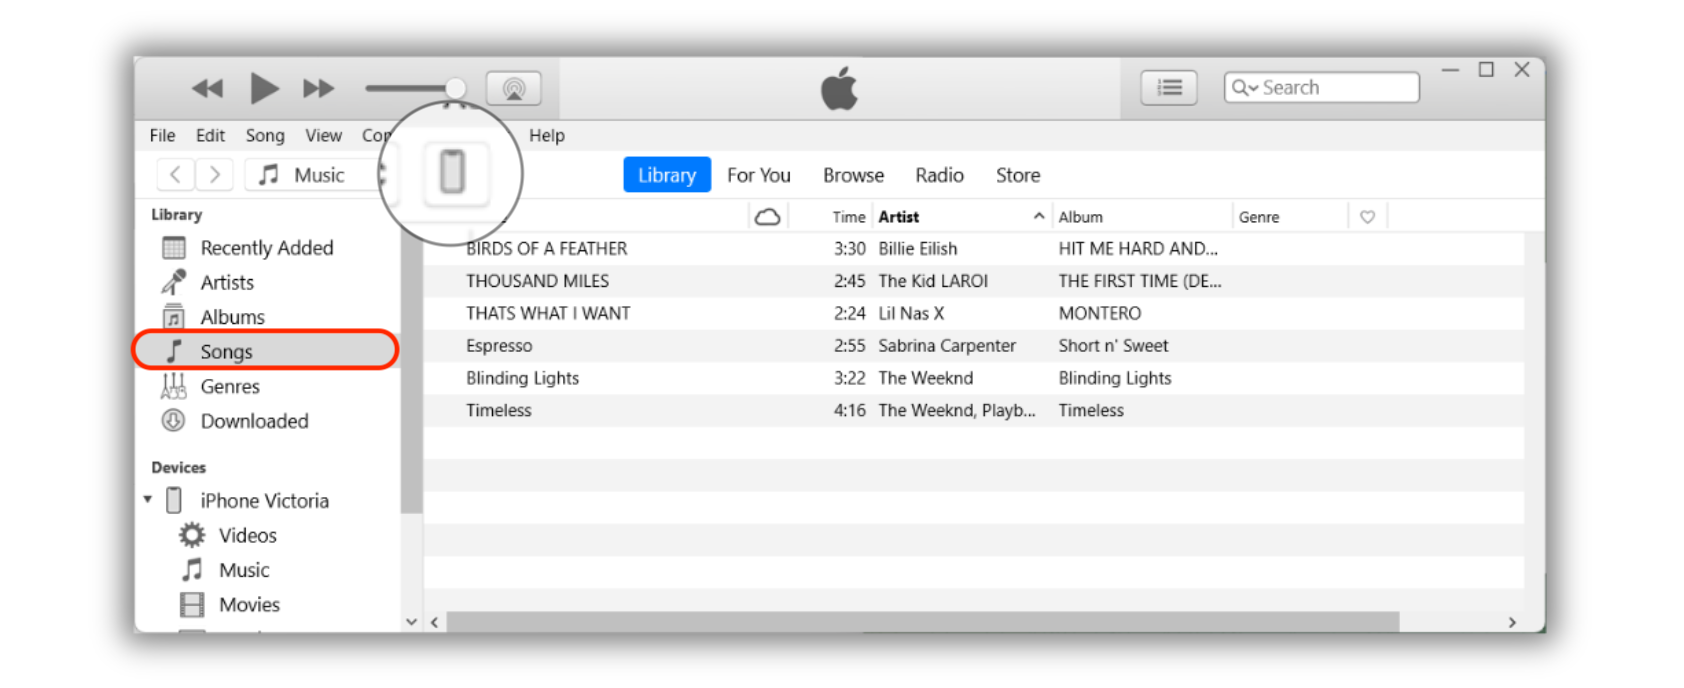This screenshot has width=1684, height=688.
Task: Maximize the iTunes window
Action: [x=1486, y=69]
